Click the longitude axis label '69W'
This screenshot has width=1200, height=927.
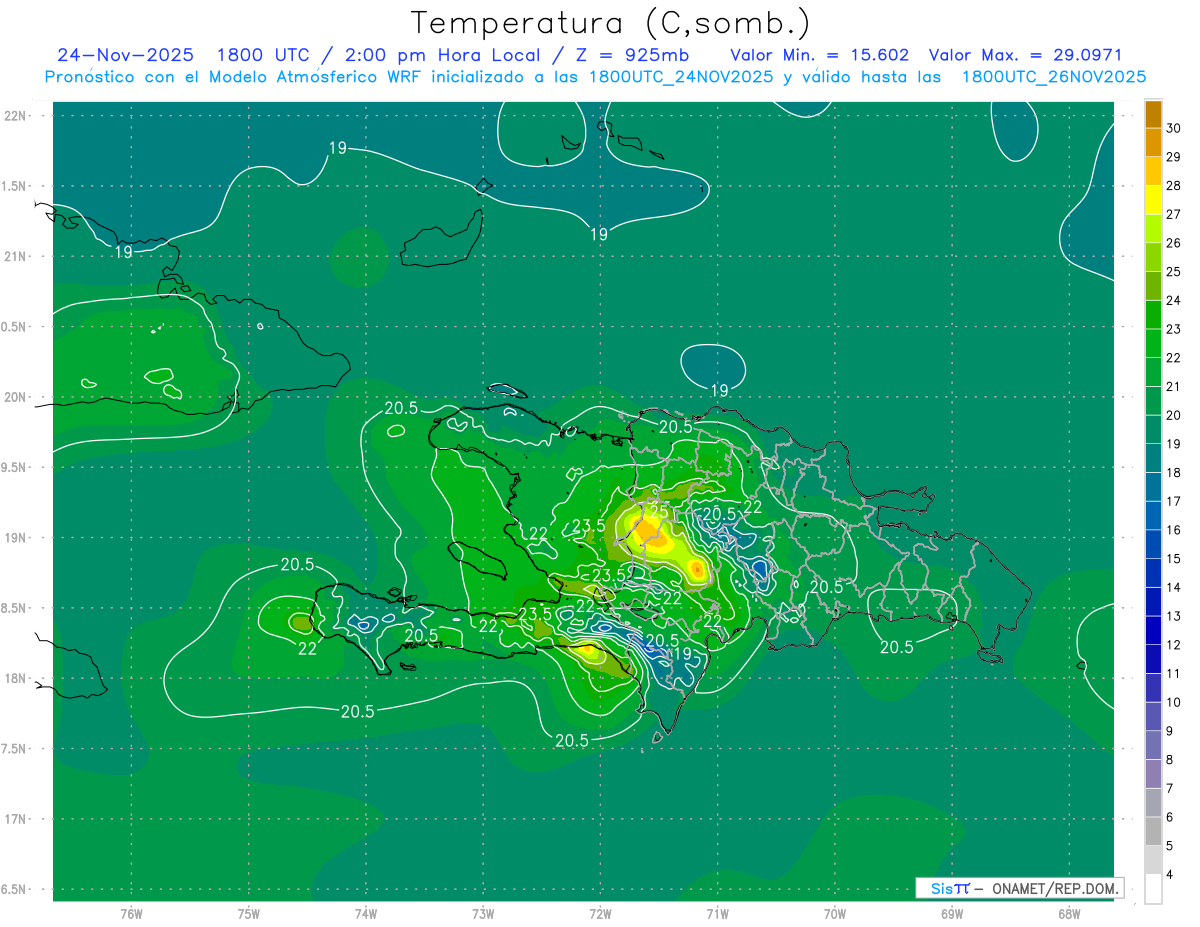click(x=952, y=914)
